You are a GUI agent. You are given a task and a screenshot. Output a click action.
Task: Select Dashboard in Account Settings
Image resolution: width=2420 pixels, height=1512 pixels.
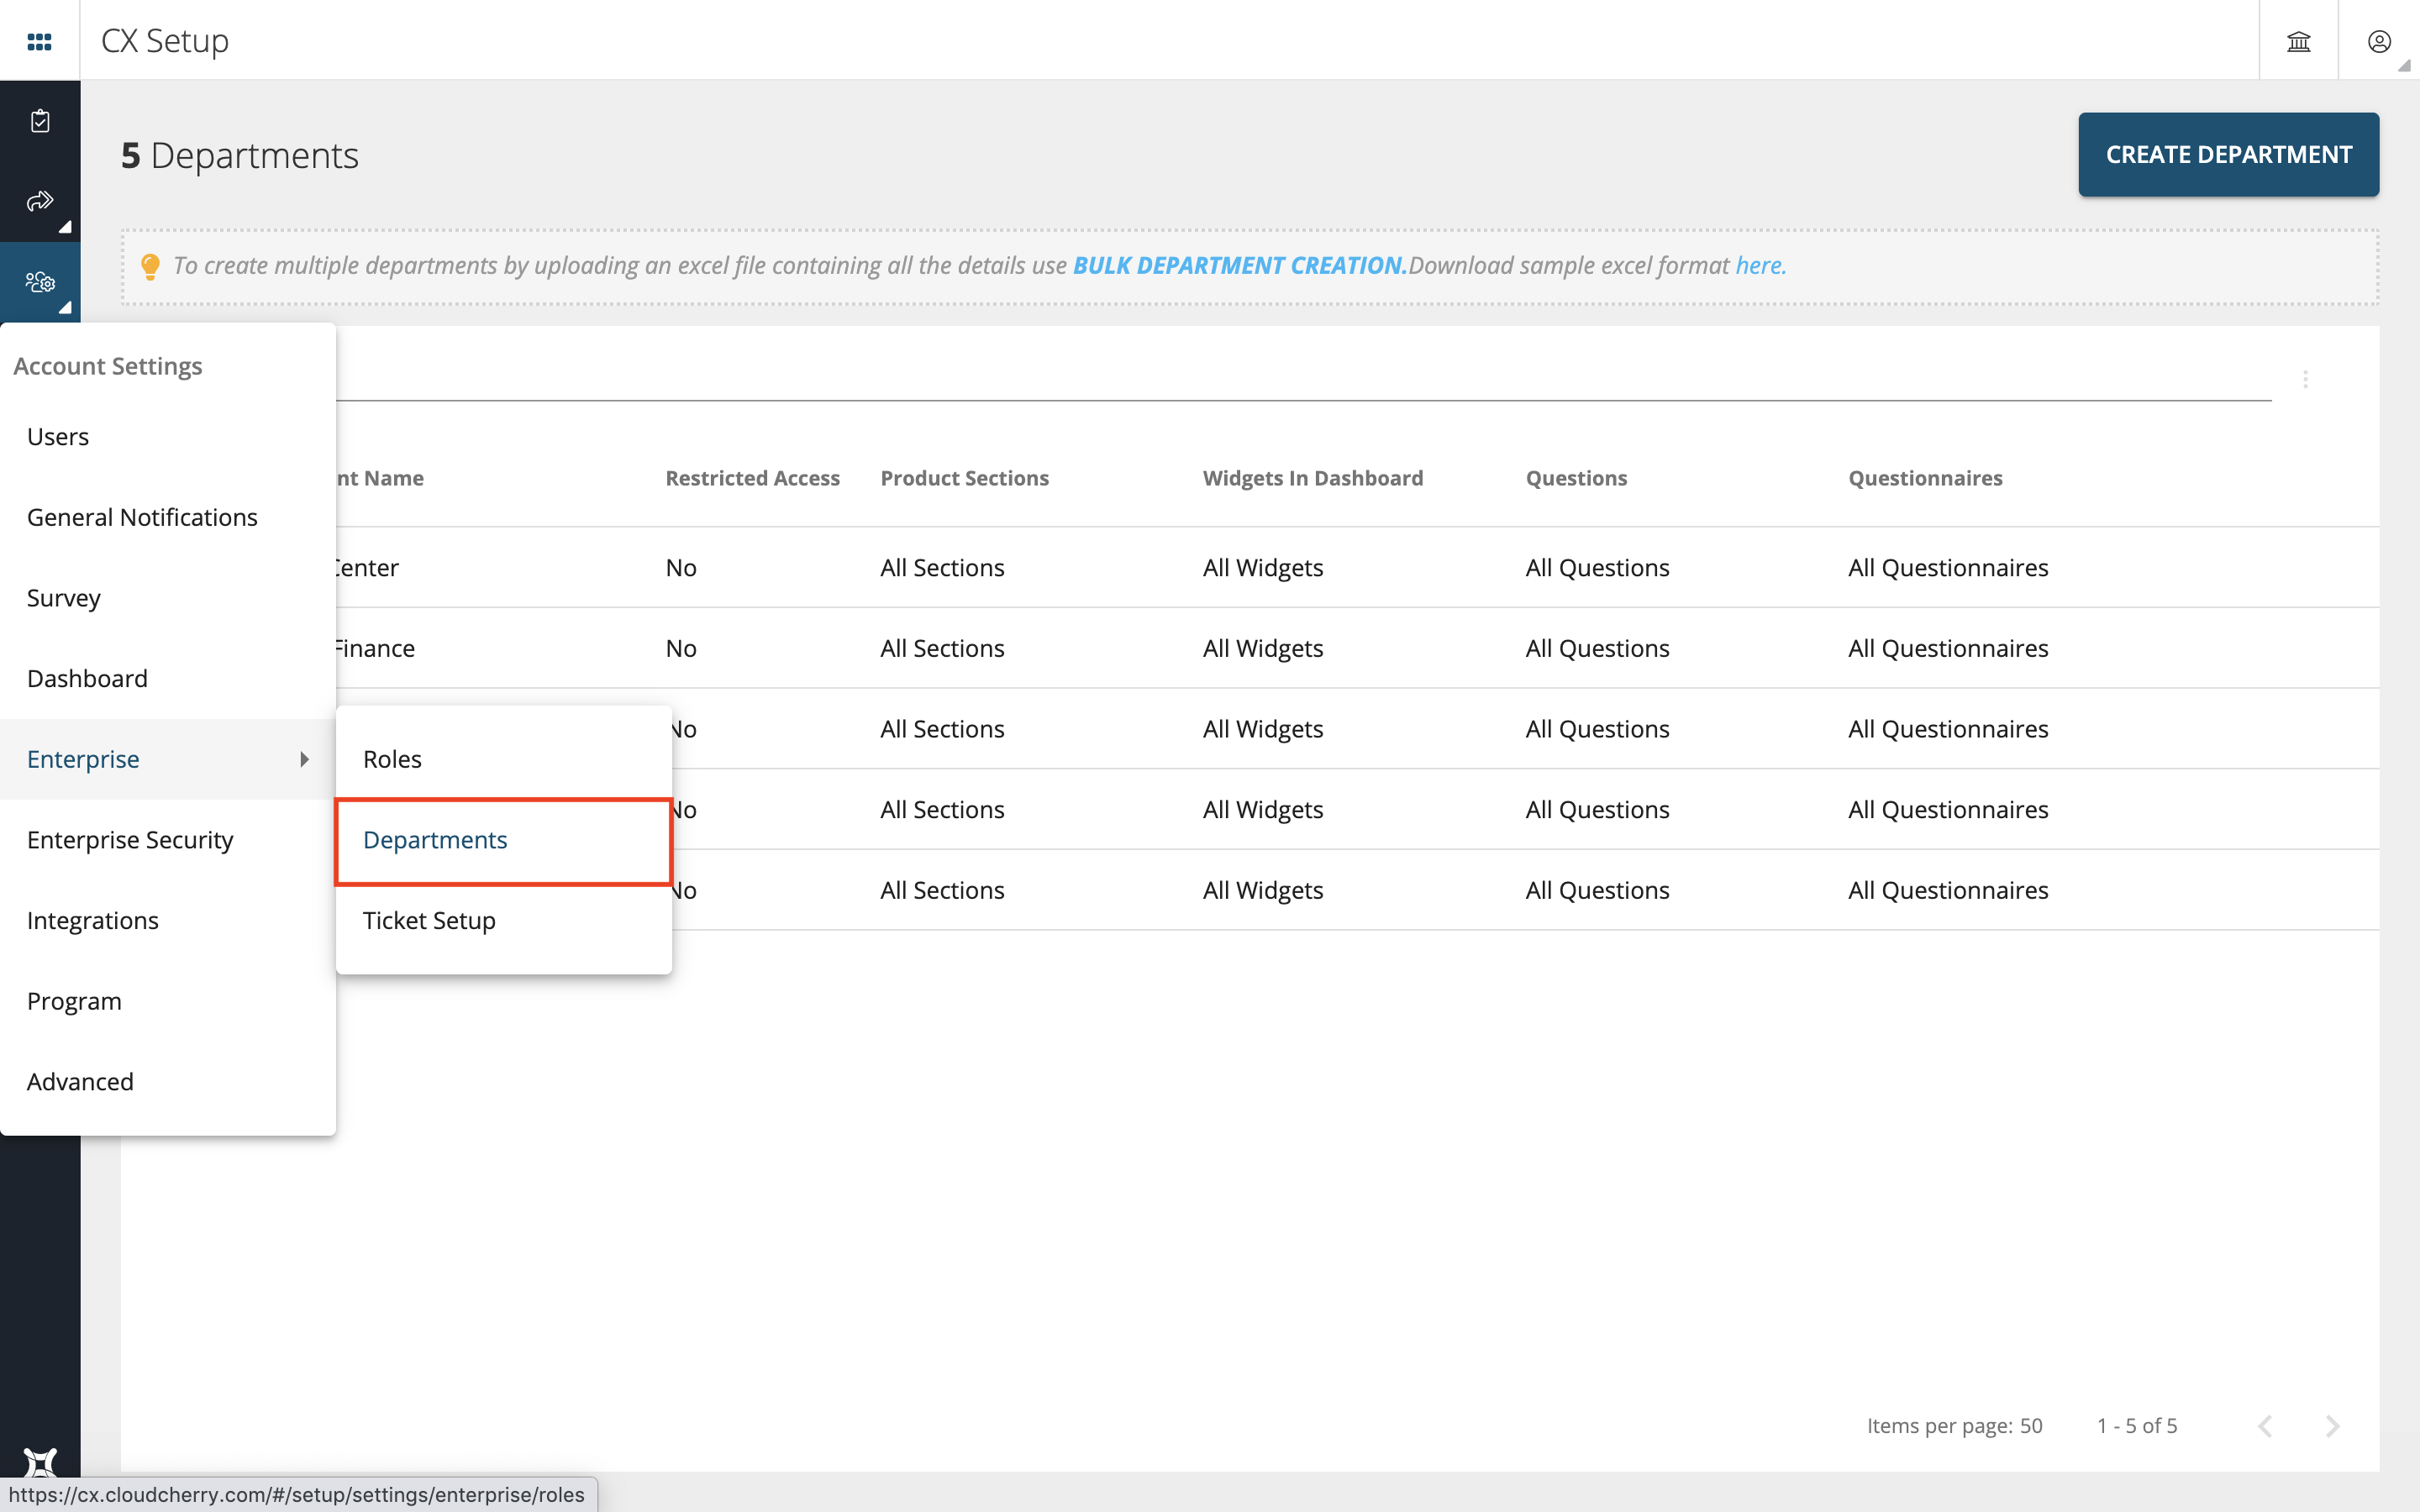pyautogui.click(x=168, y=678)
